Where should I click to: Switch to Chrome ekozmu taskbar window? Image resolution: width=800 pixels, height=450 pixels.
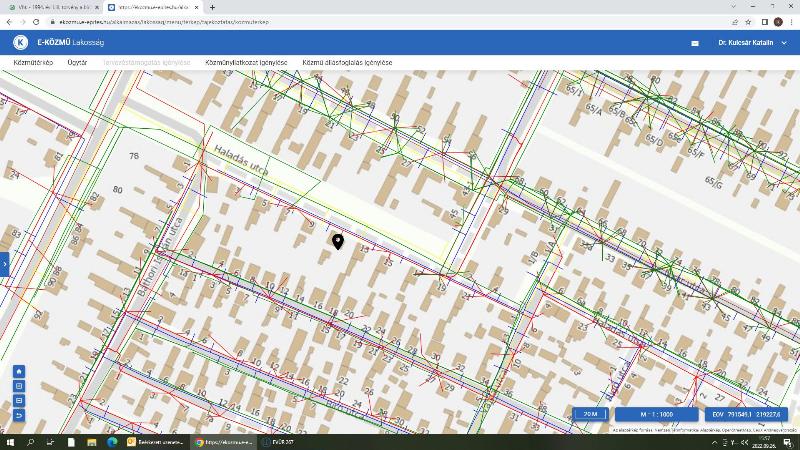pyautogui.click(x=223, y=442)
